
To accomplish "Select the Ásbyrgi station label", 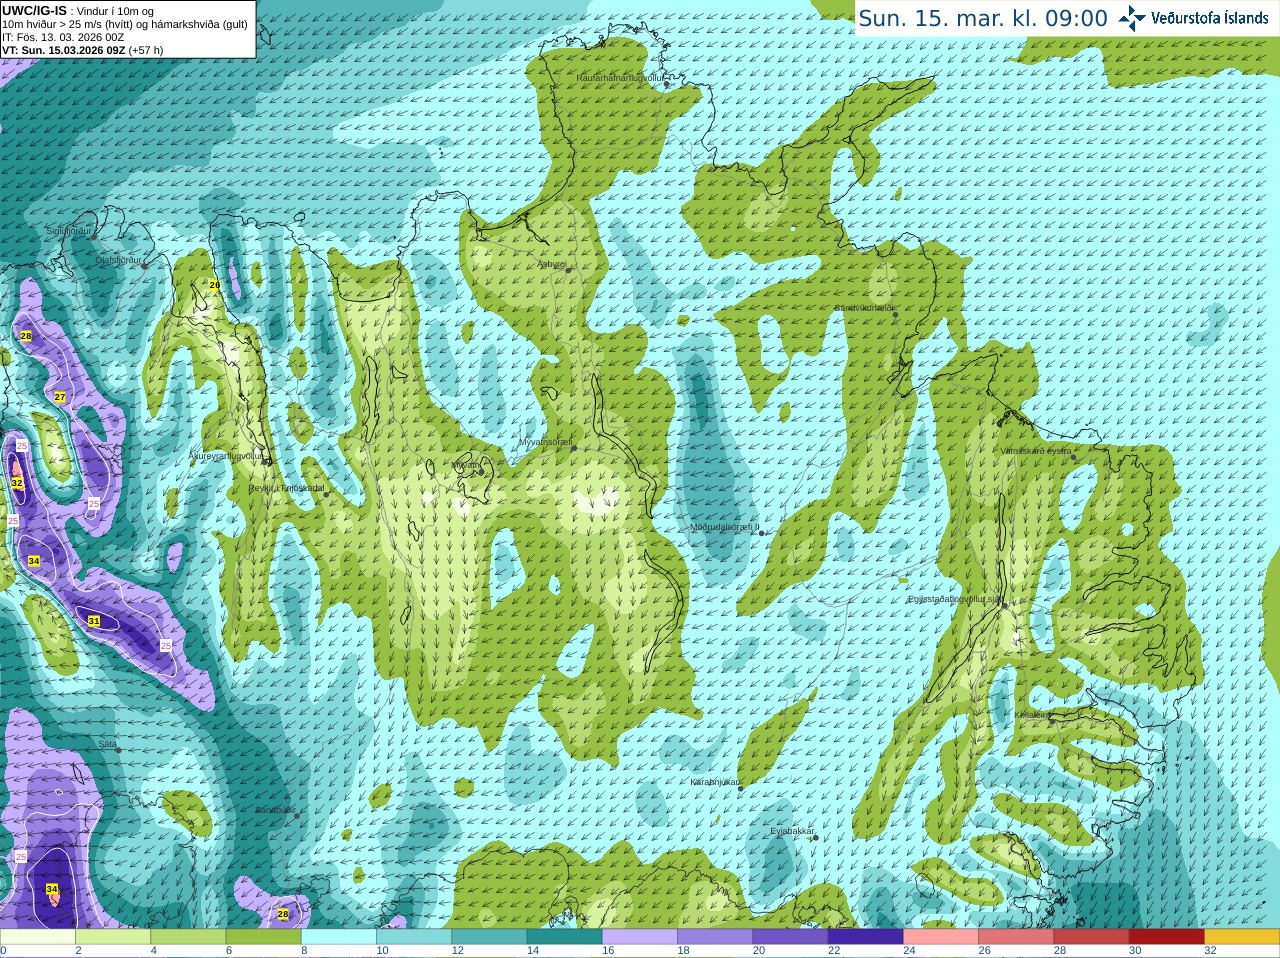I will click(552, 265).
